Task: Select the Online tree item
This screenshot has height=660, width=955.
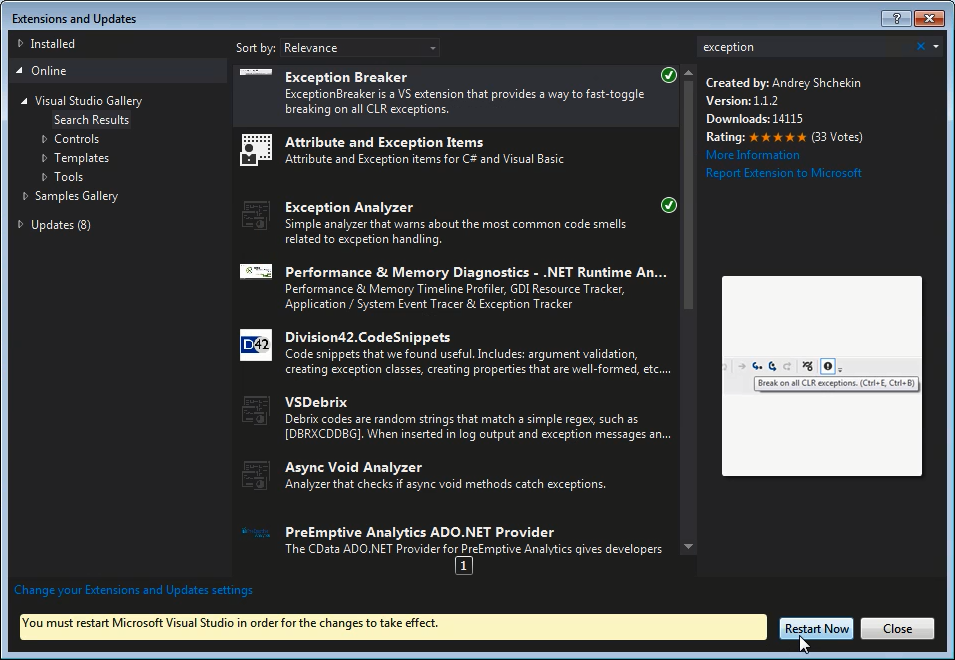Action: click(49, 71)
